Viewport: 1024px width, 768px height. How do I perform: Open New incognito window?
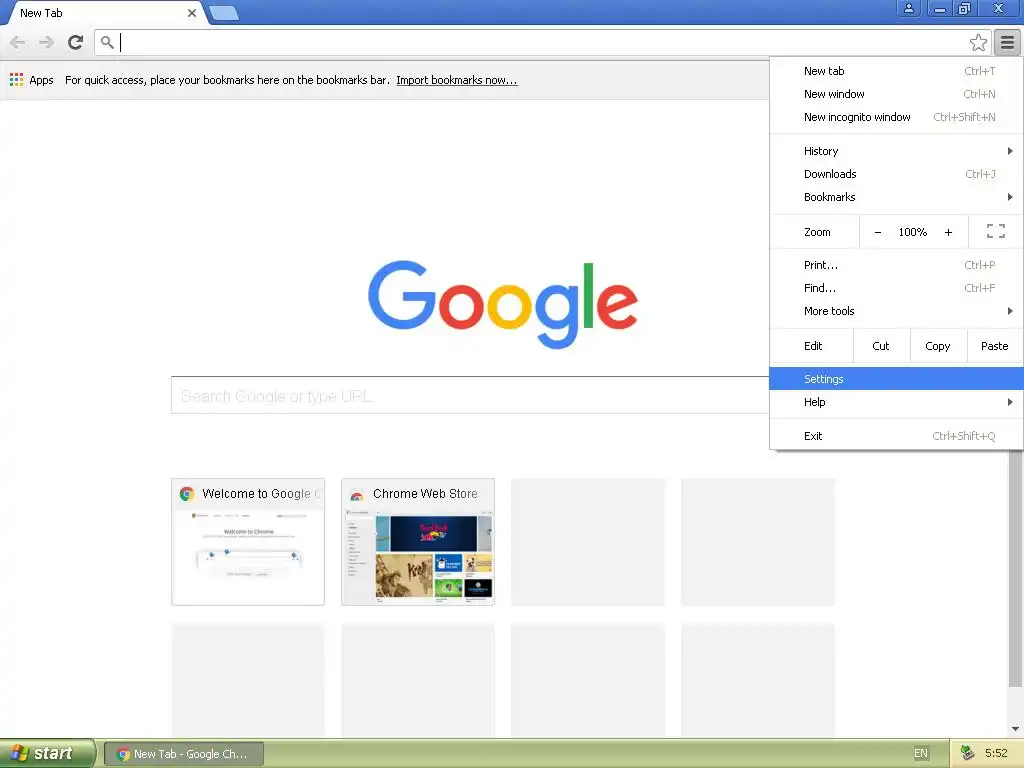pos(896,117)
